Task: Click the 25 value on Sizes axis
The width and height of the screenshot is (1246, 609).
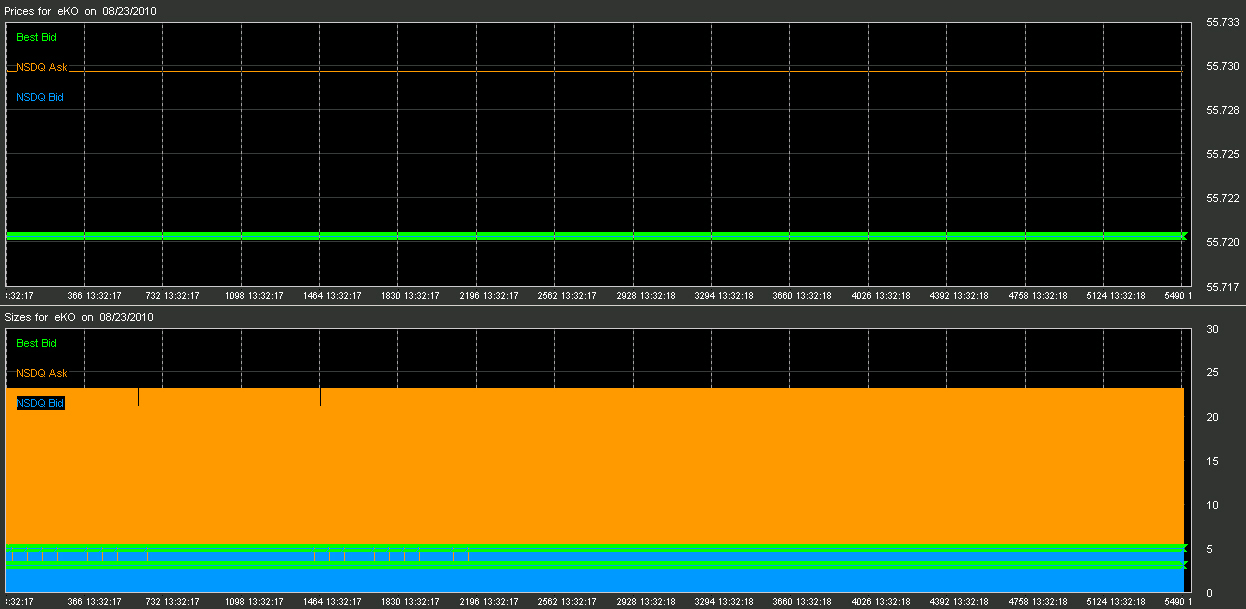Action: click(x=1212, y=373)
